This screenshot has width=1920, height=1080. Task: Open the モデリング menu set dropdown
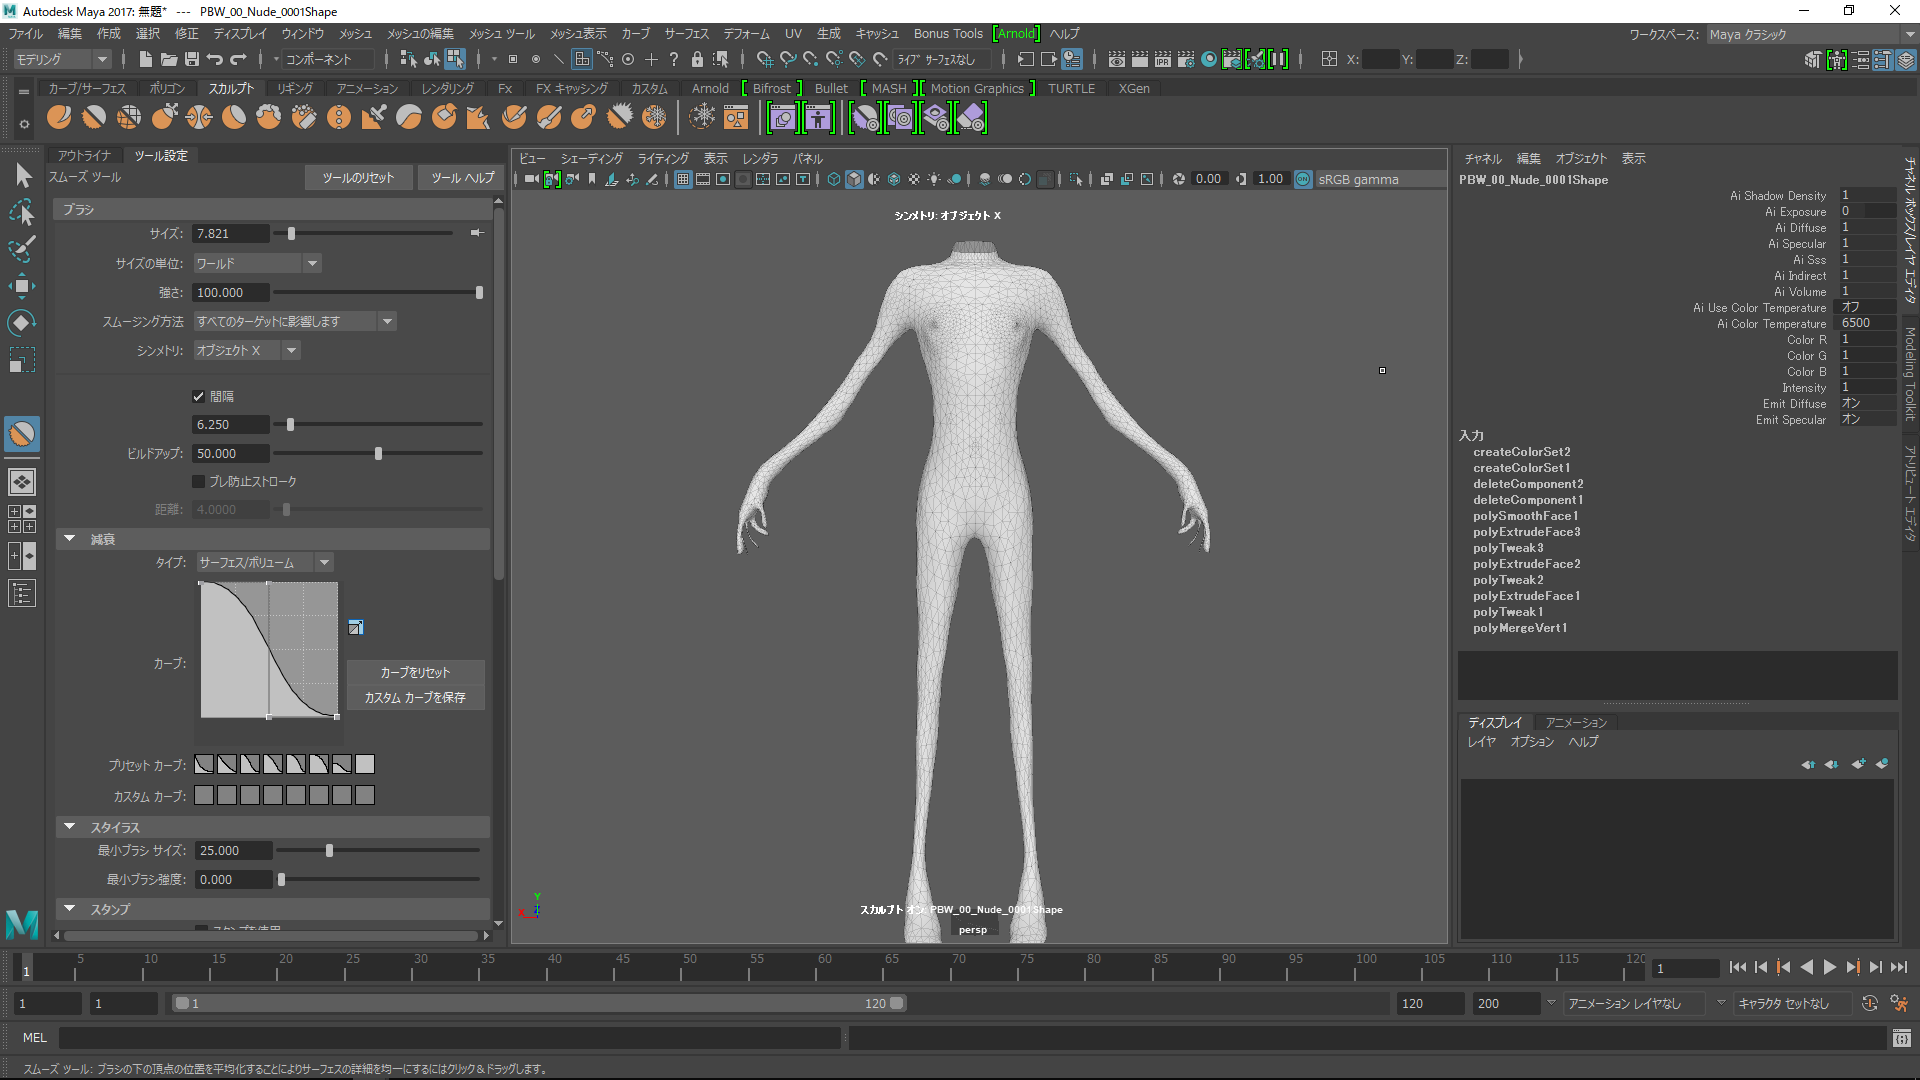(x=60, y=59)
